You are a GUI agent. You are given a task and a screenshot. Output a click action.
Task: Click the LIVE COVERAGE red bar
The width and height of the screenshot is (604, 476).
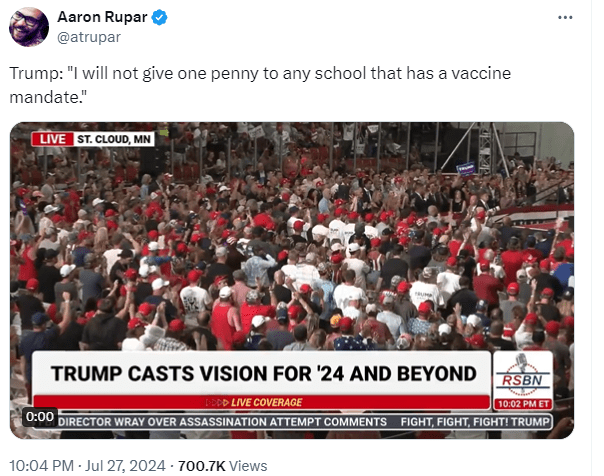coord(261,402)
